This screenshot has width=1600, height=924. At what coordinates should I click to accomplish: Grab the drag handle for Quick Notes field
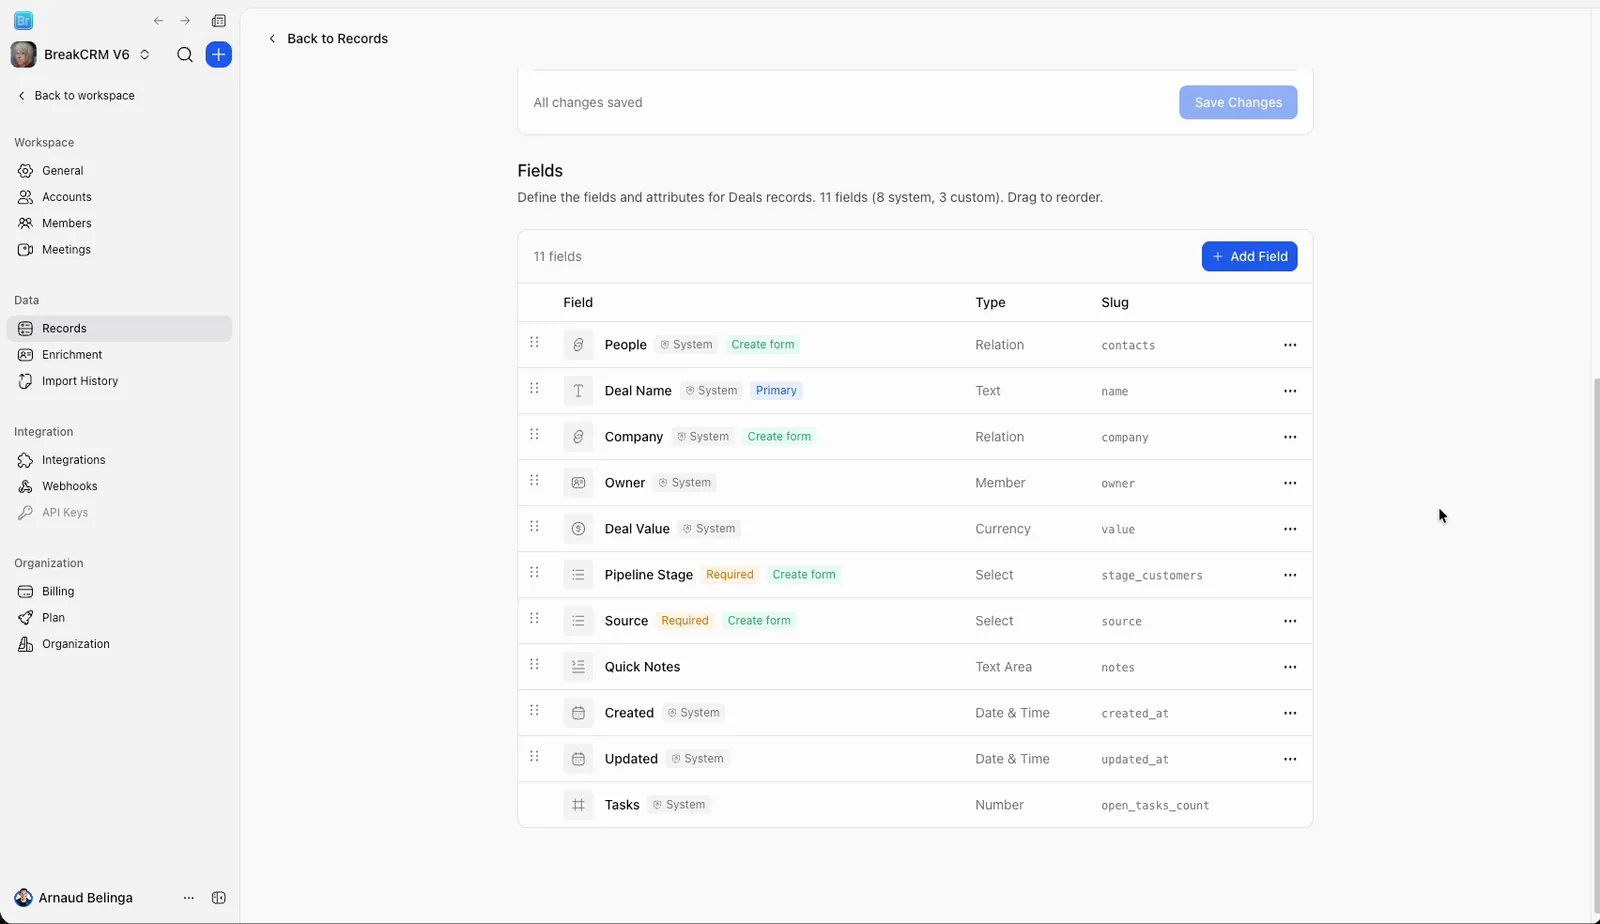tap(534, 664)
